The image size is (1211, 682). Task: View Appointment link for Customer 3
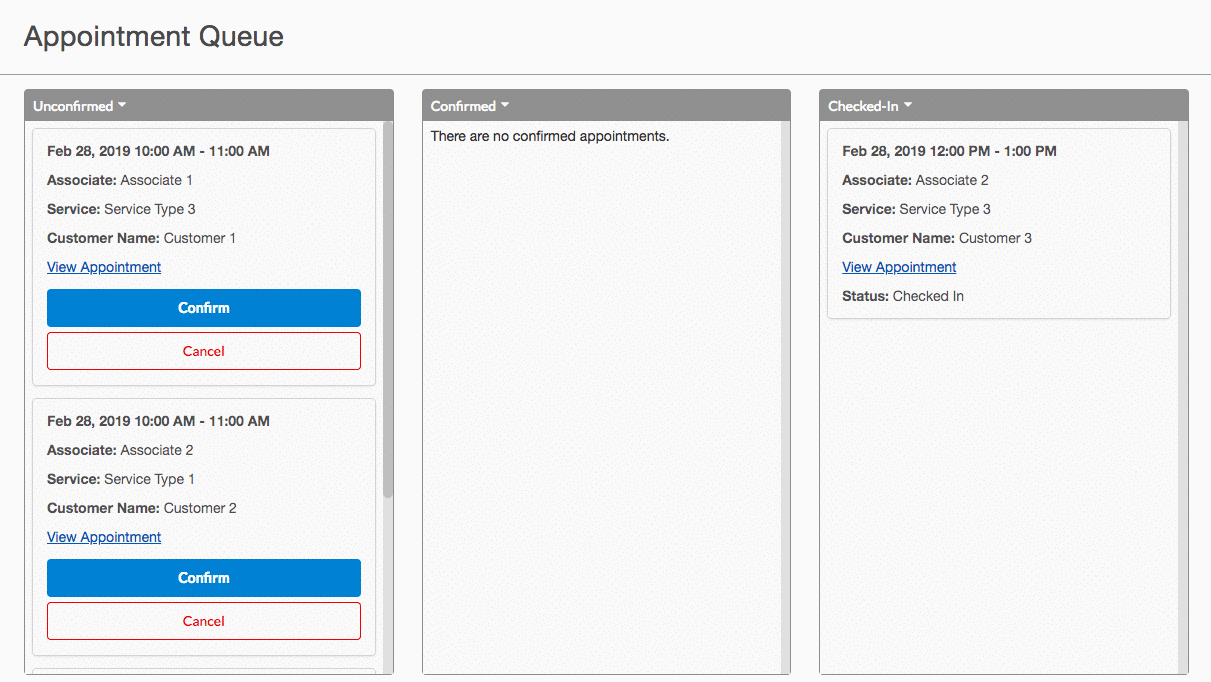[x=899, y=267]
